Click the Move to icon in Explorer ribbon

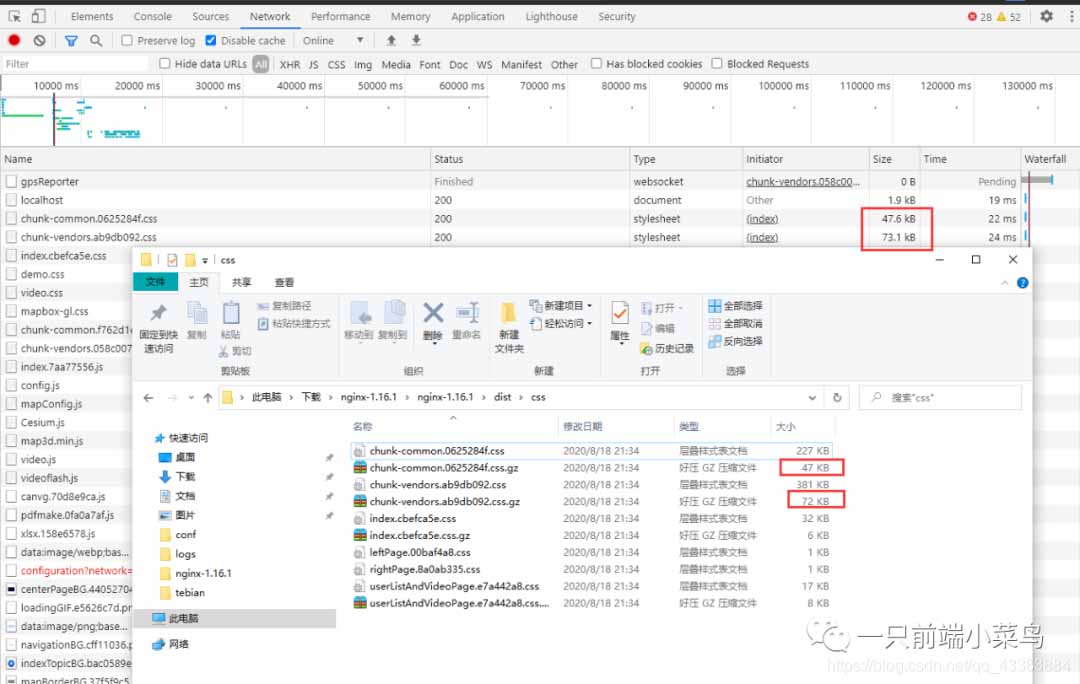pyautogui.click(x=359, y=313)
